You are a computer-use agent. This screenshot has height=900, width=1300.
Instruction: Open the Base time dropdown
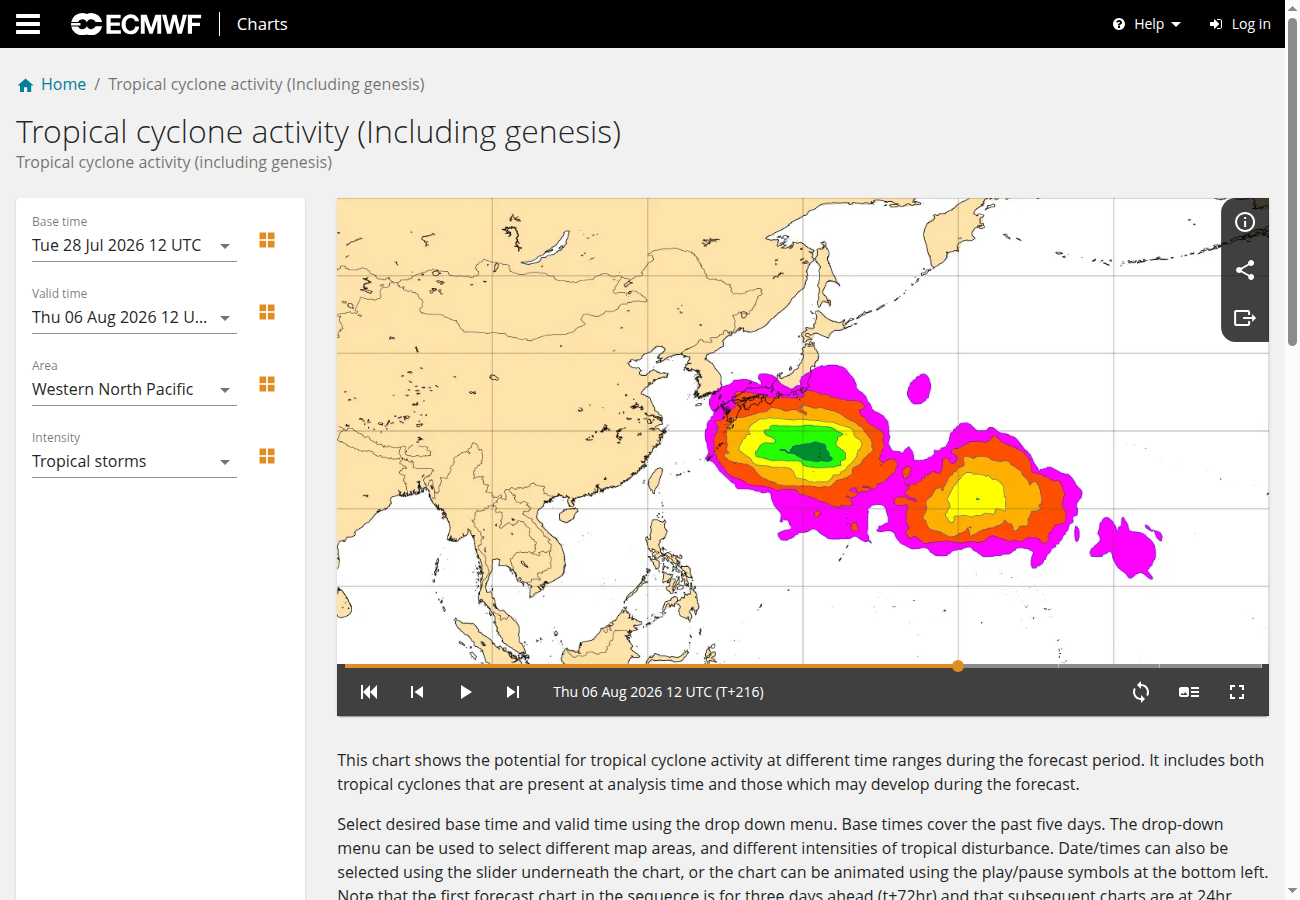134,245
